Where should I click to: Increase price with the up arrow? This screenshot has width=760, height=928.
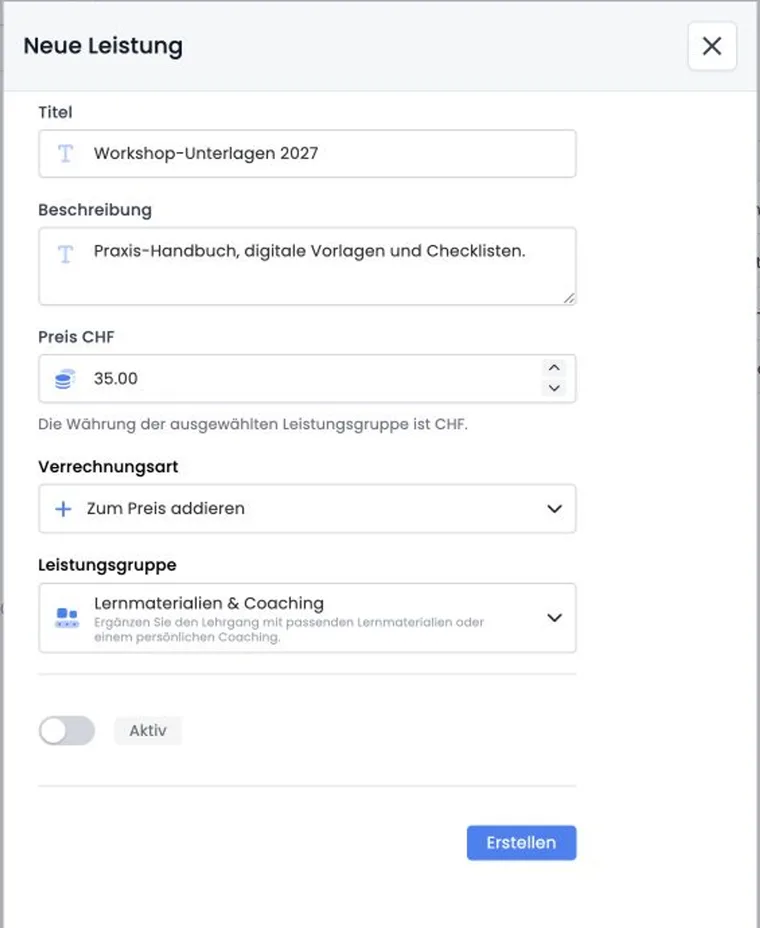click(x=554, y=368)
